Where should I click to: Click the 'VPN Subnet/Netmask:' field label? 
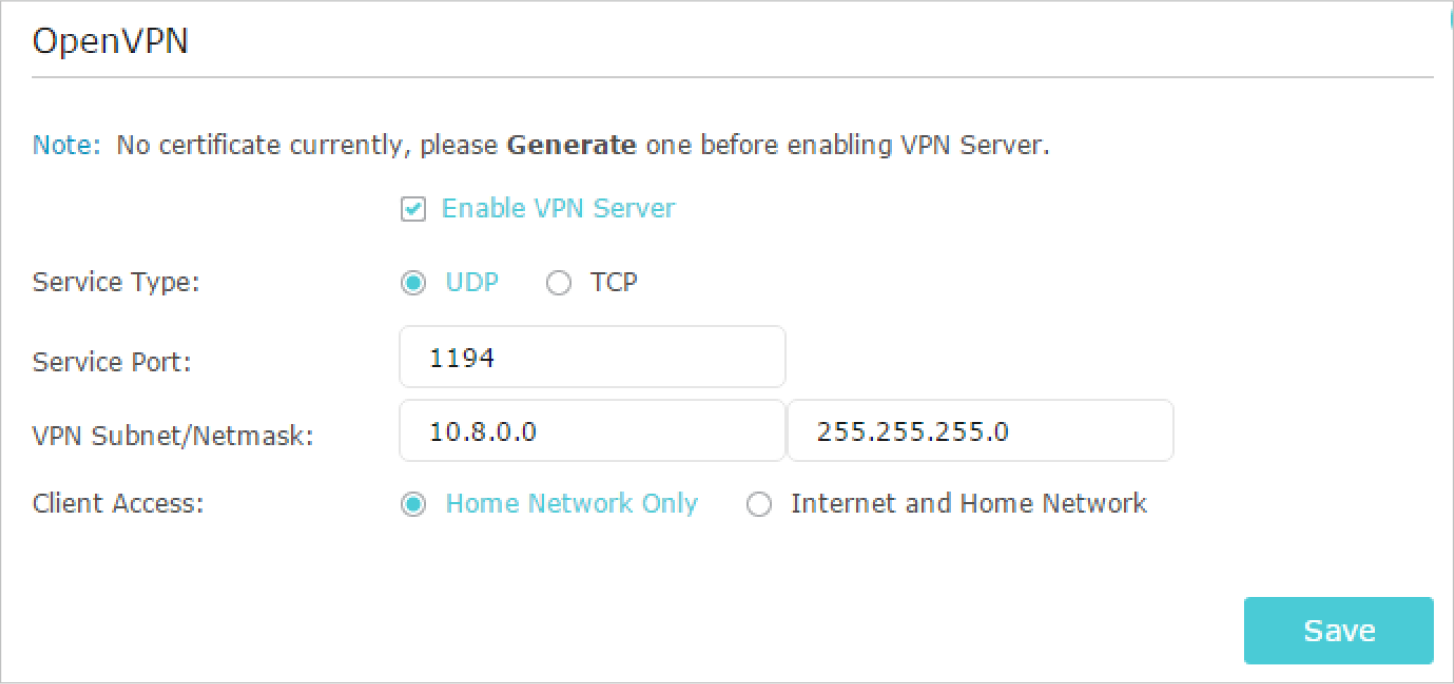173,435
